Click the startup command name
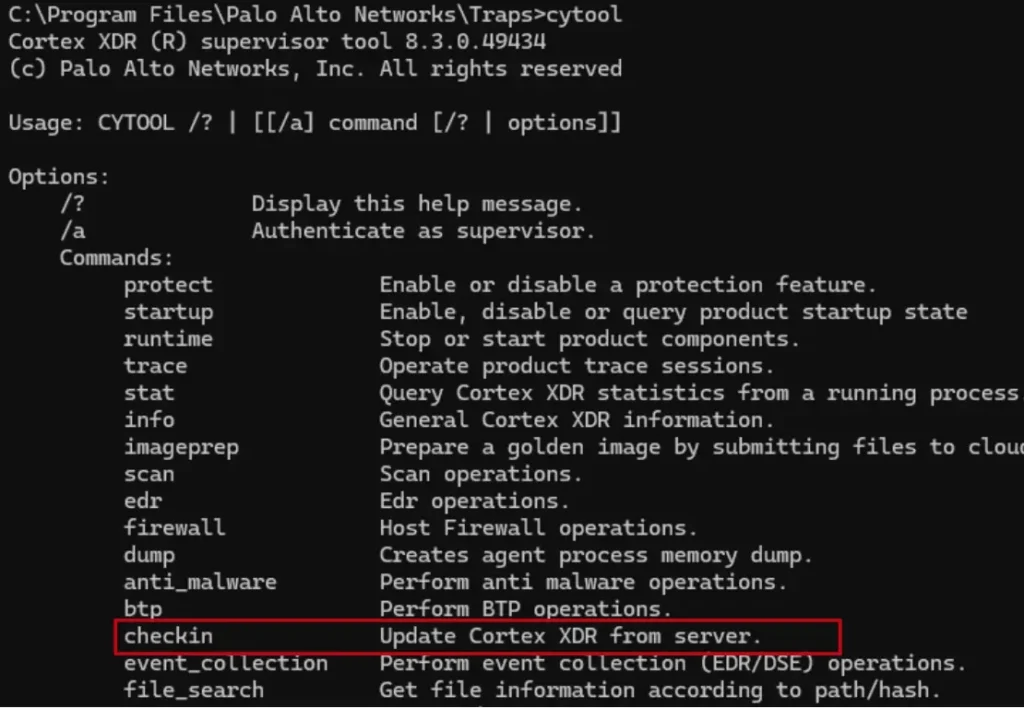1024x708 pixels. [x=168, y=312]
